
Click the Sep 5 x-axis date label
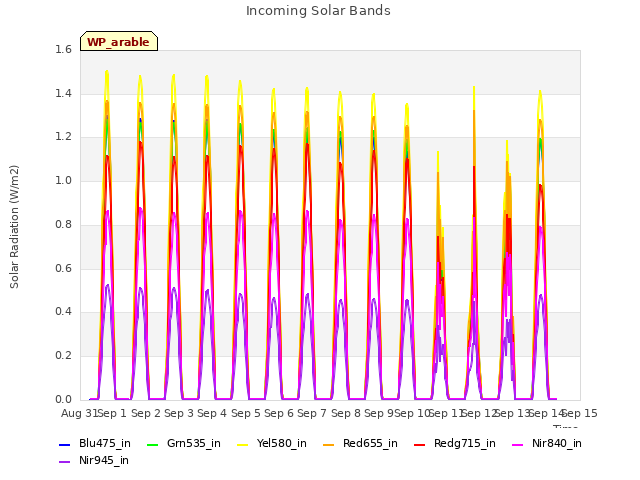(246, 413)
